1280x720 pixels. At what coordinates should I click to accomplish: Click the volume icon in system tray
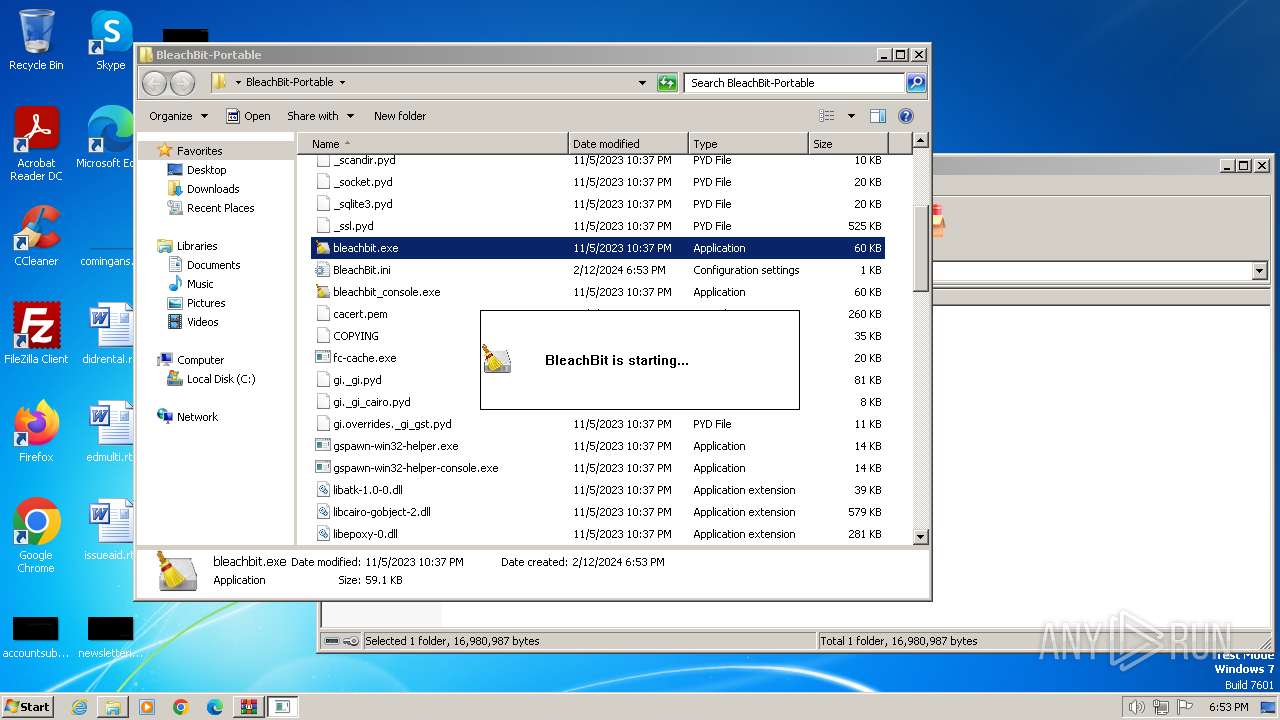[1135, 707]
